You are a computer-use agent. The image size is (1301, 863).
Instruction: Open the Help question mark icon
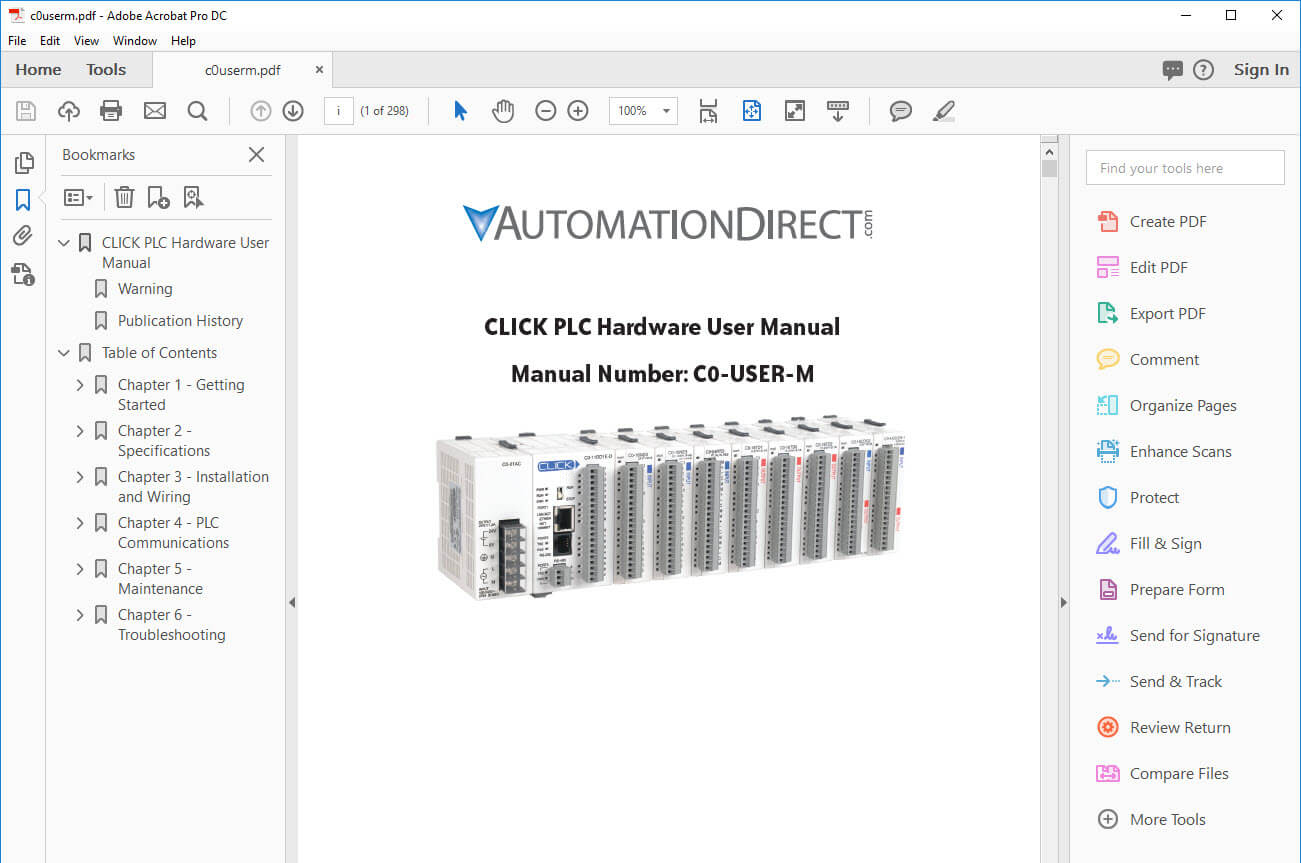1204,70
